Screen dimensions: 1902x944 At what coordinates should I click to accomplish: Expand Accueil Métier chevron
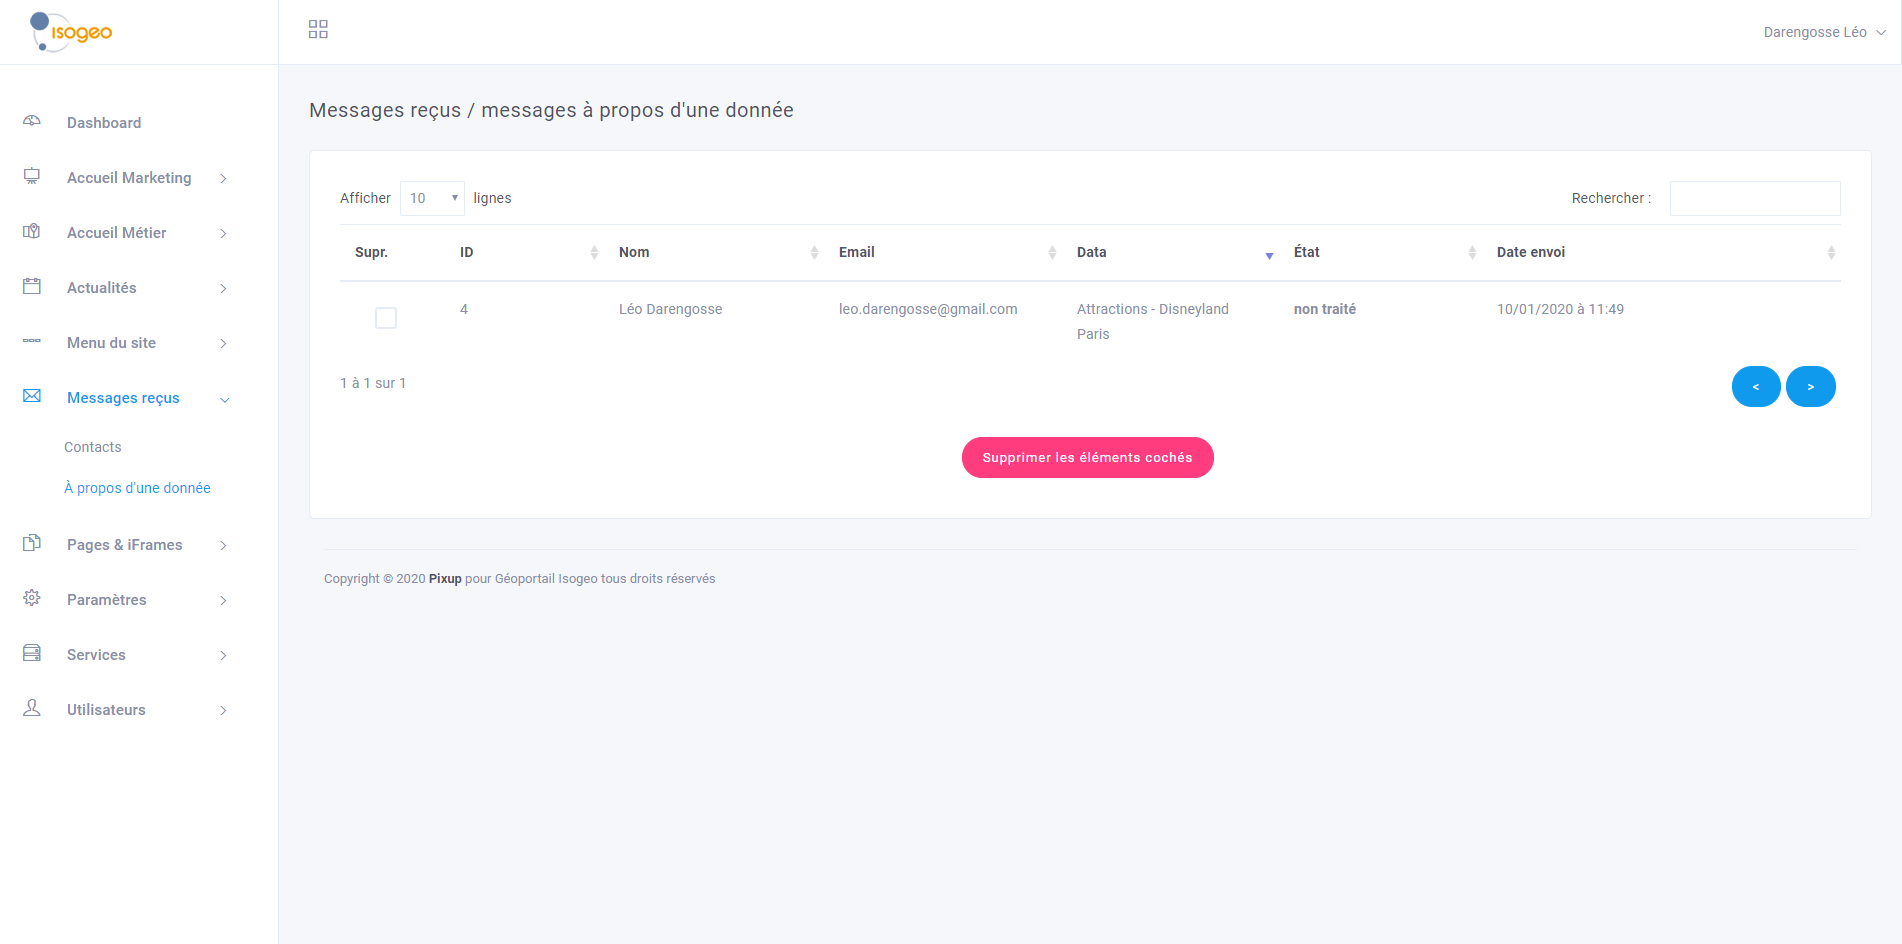click(223, 233)
